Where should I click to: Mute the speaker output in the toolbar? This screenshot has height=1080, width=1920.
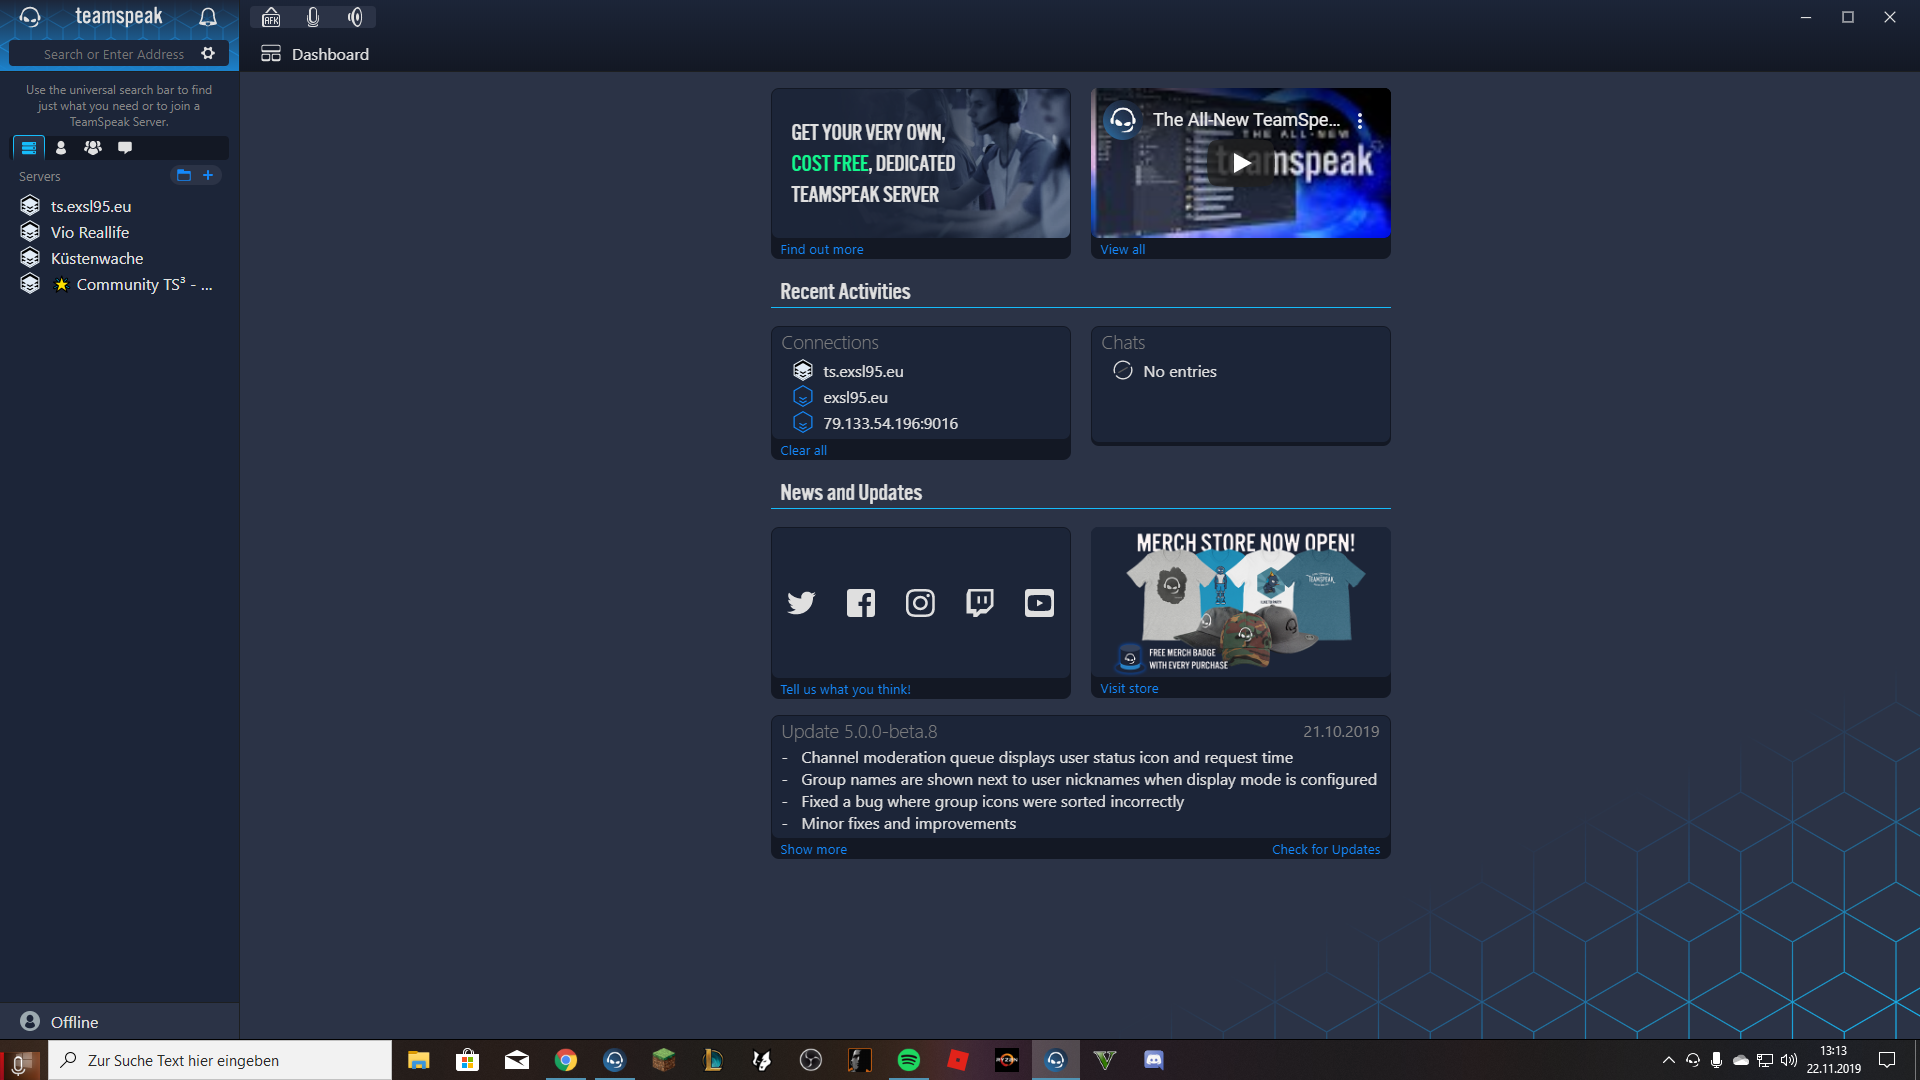click(355, 17)
